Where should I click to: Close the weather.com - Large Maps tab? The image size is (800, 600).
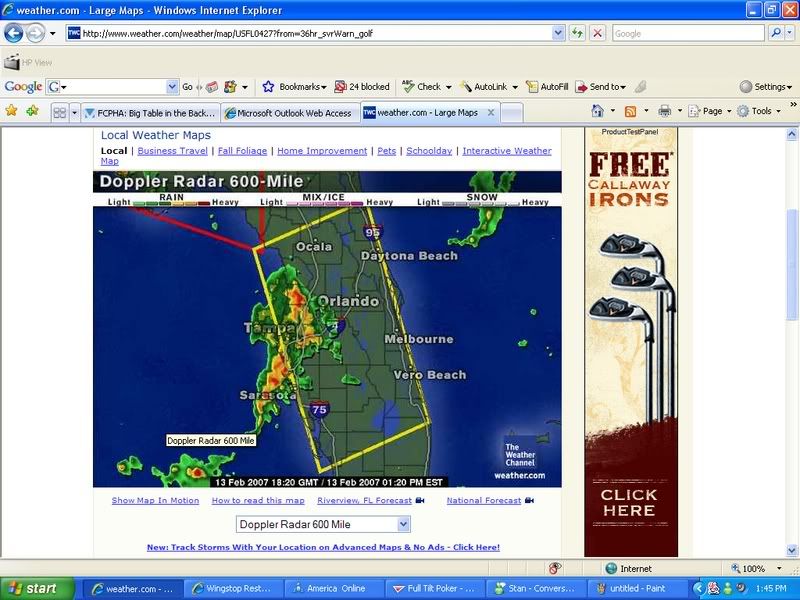(x=491, y=112)
